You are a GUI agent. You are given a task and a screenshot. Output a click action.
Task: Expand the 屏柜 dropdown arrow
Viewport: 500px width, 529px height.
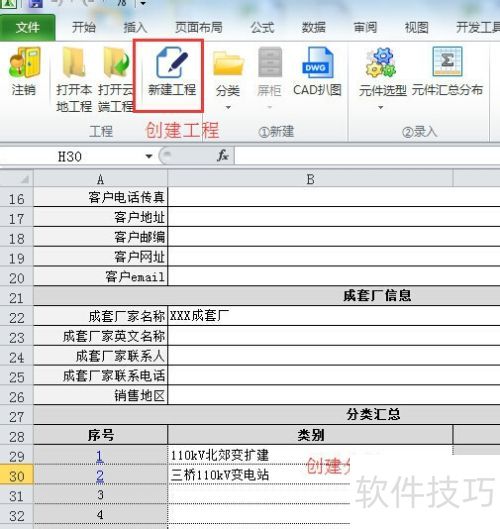tap(270, 108)
